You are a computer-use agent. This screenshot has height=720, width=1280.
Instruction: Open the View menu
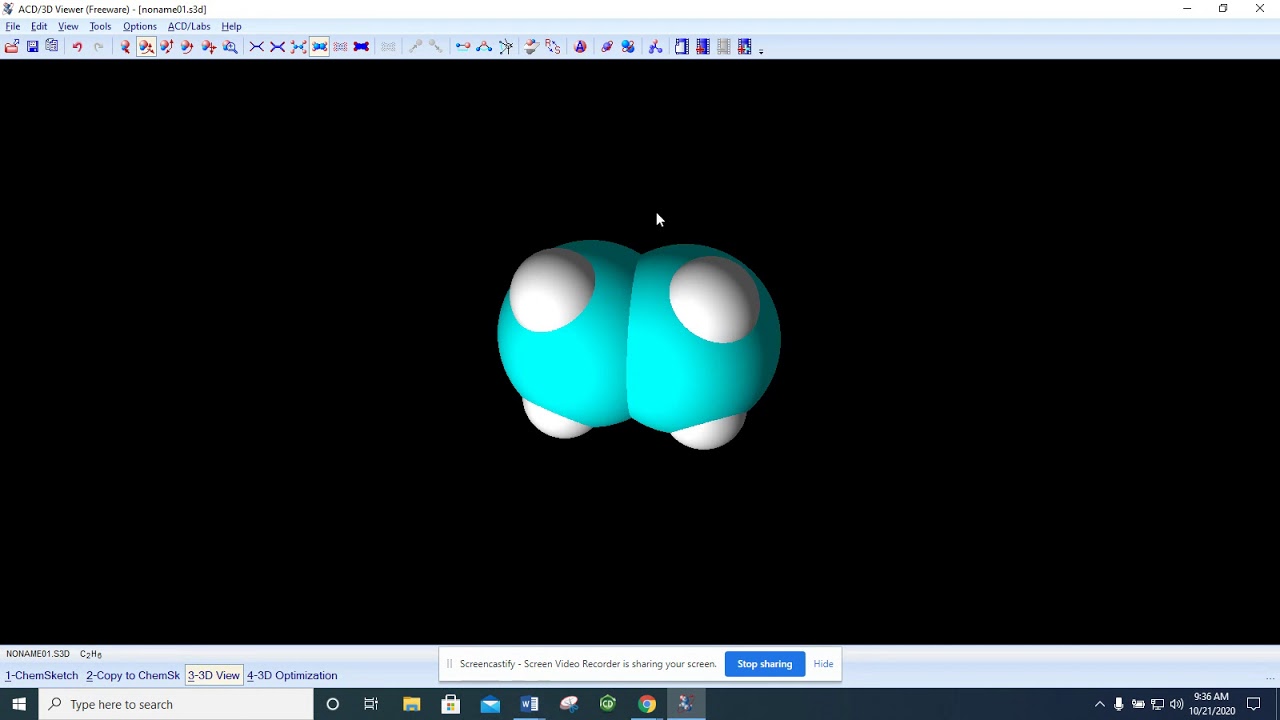click(68, 27)
